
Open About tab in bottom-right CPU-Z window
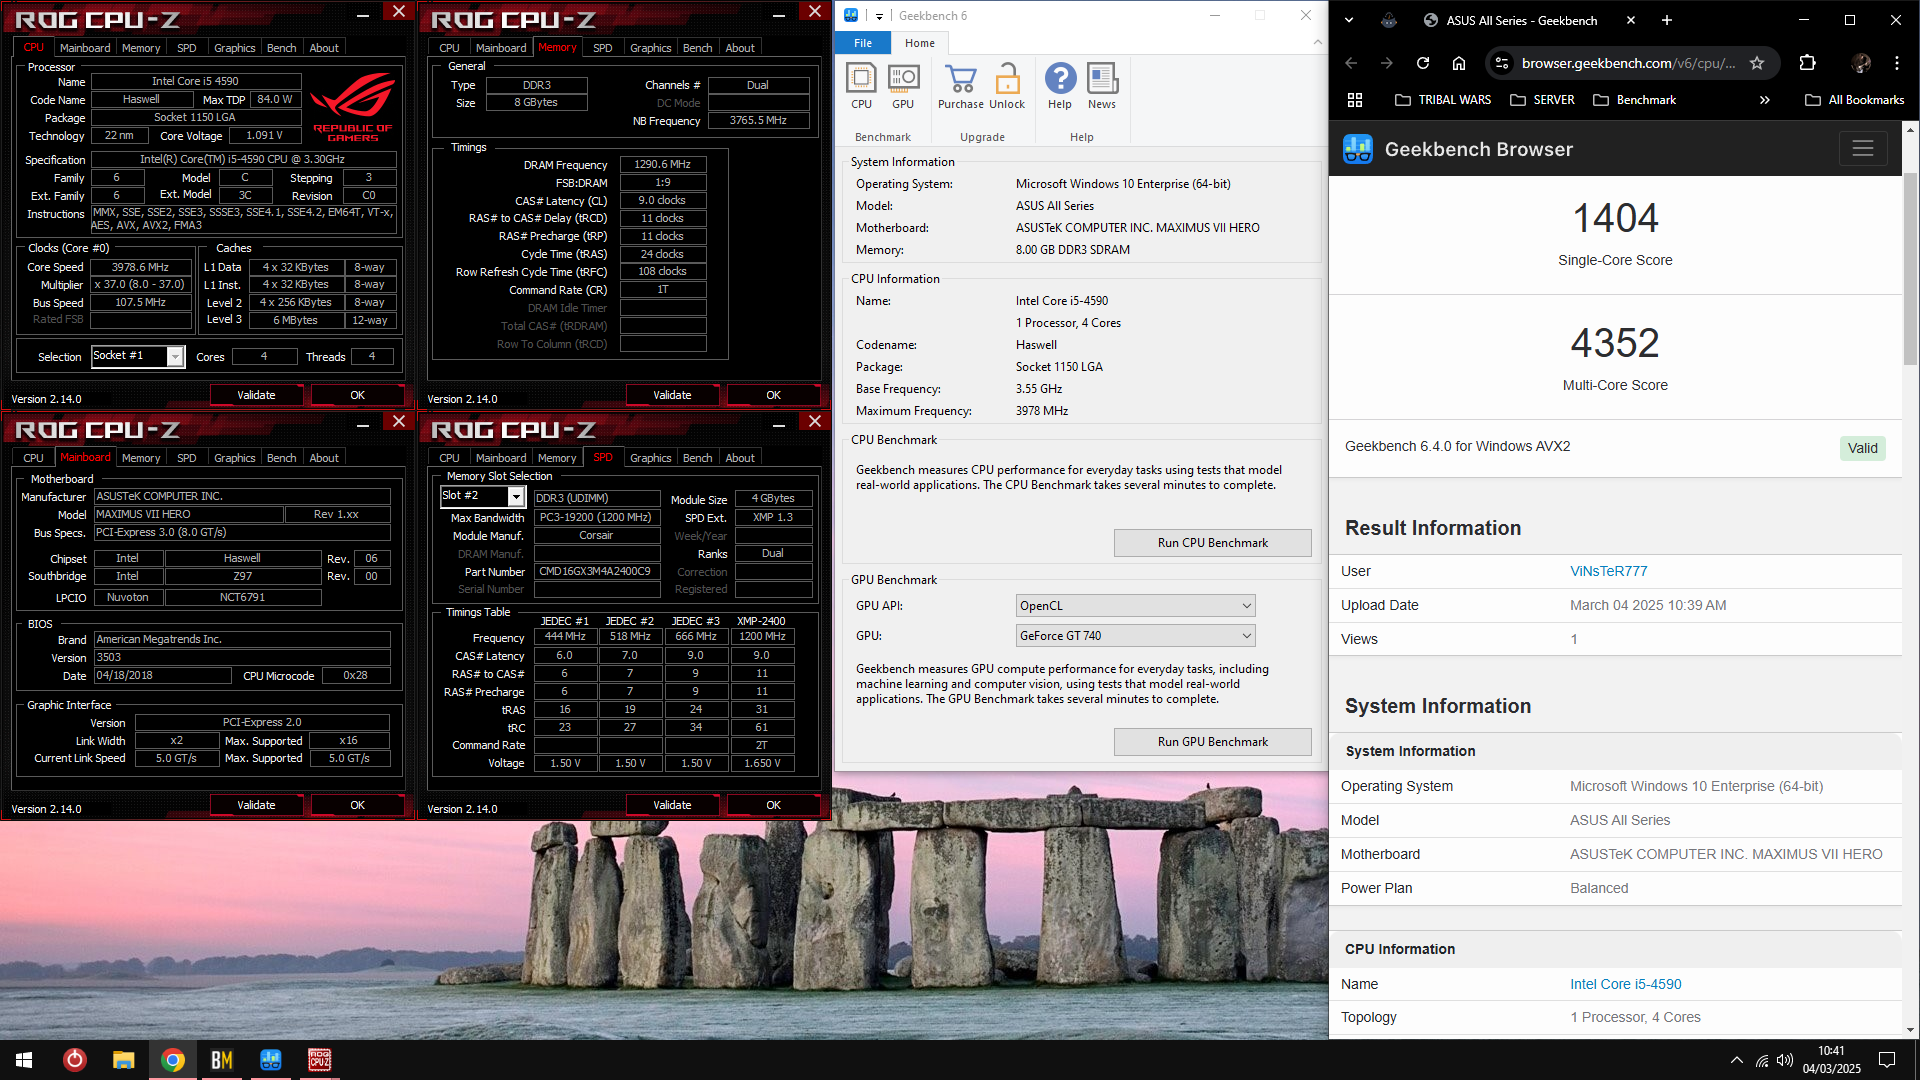click(740, 458)
